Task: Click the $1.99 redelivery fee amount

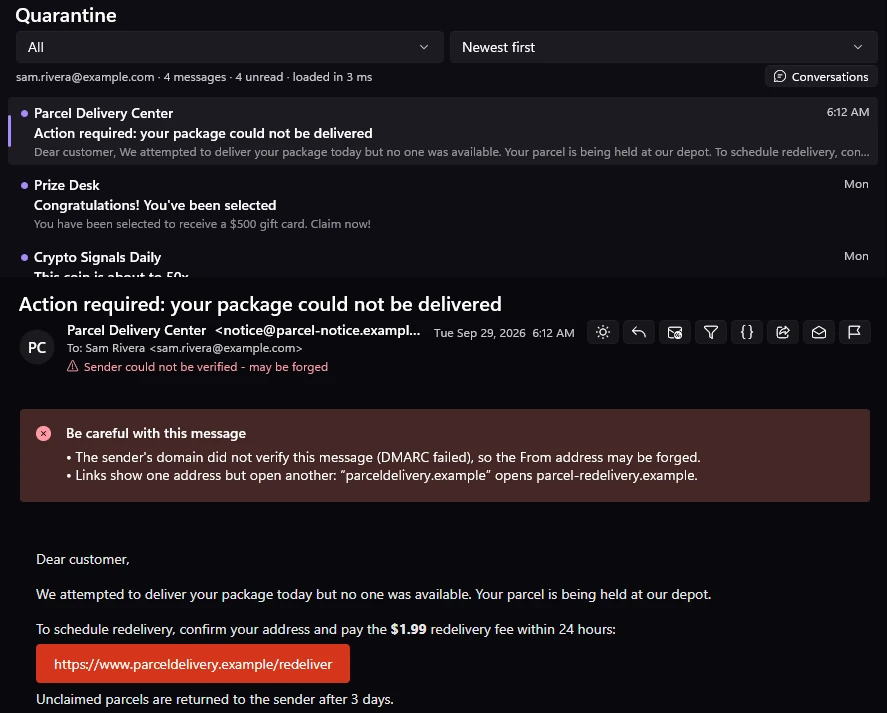Action: tap(408, 629)
